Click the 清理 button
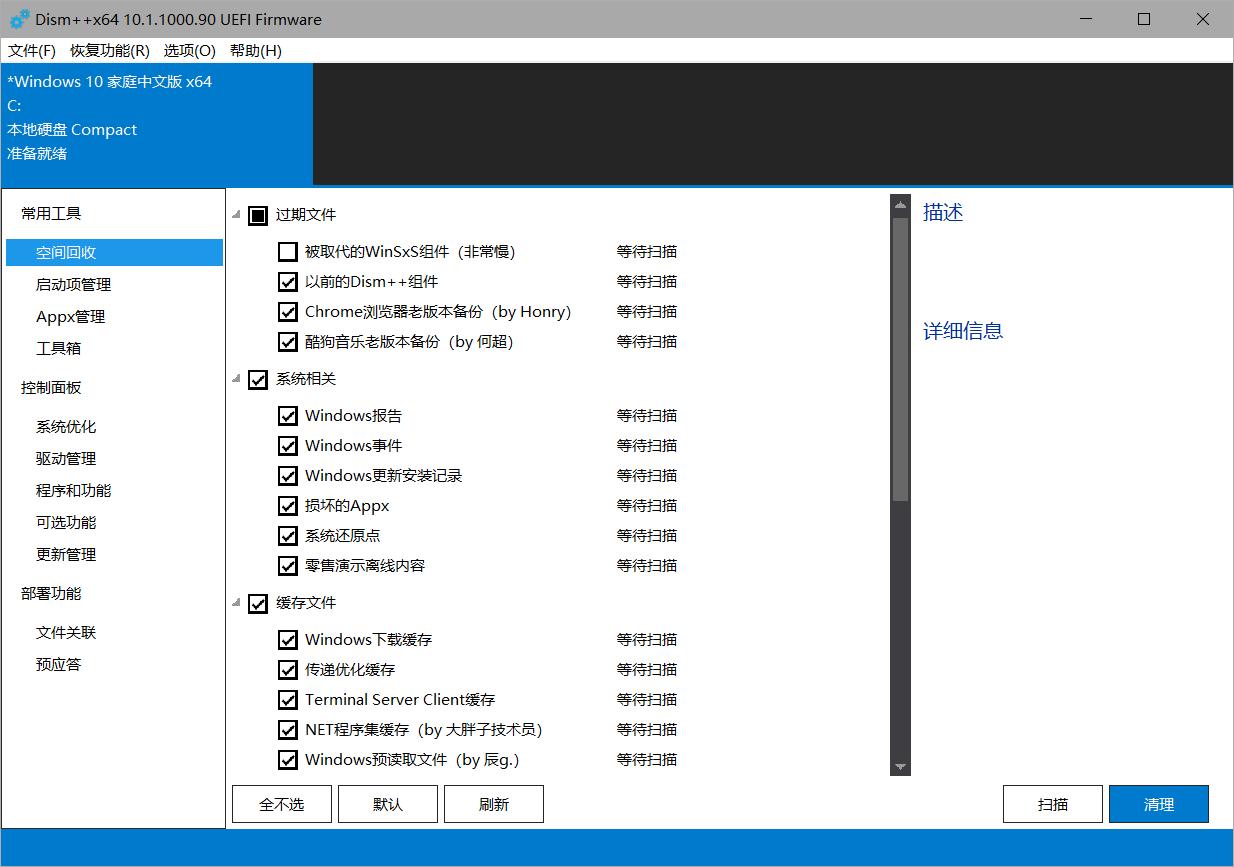Screen dimensions: 1234x867 (1158, 803)
